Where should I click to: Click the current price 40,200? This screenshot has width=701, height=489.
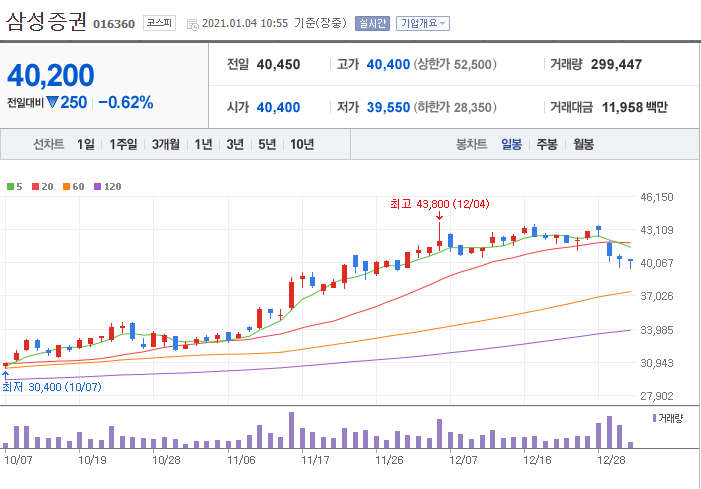[51, 75]
